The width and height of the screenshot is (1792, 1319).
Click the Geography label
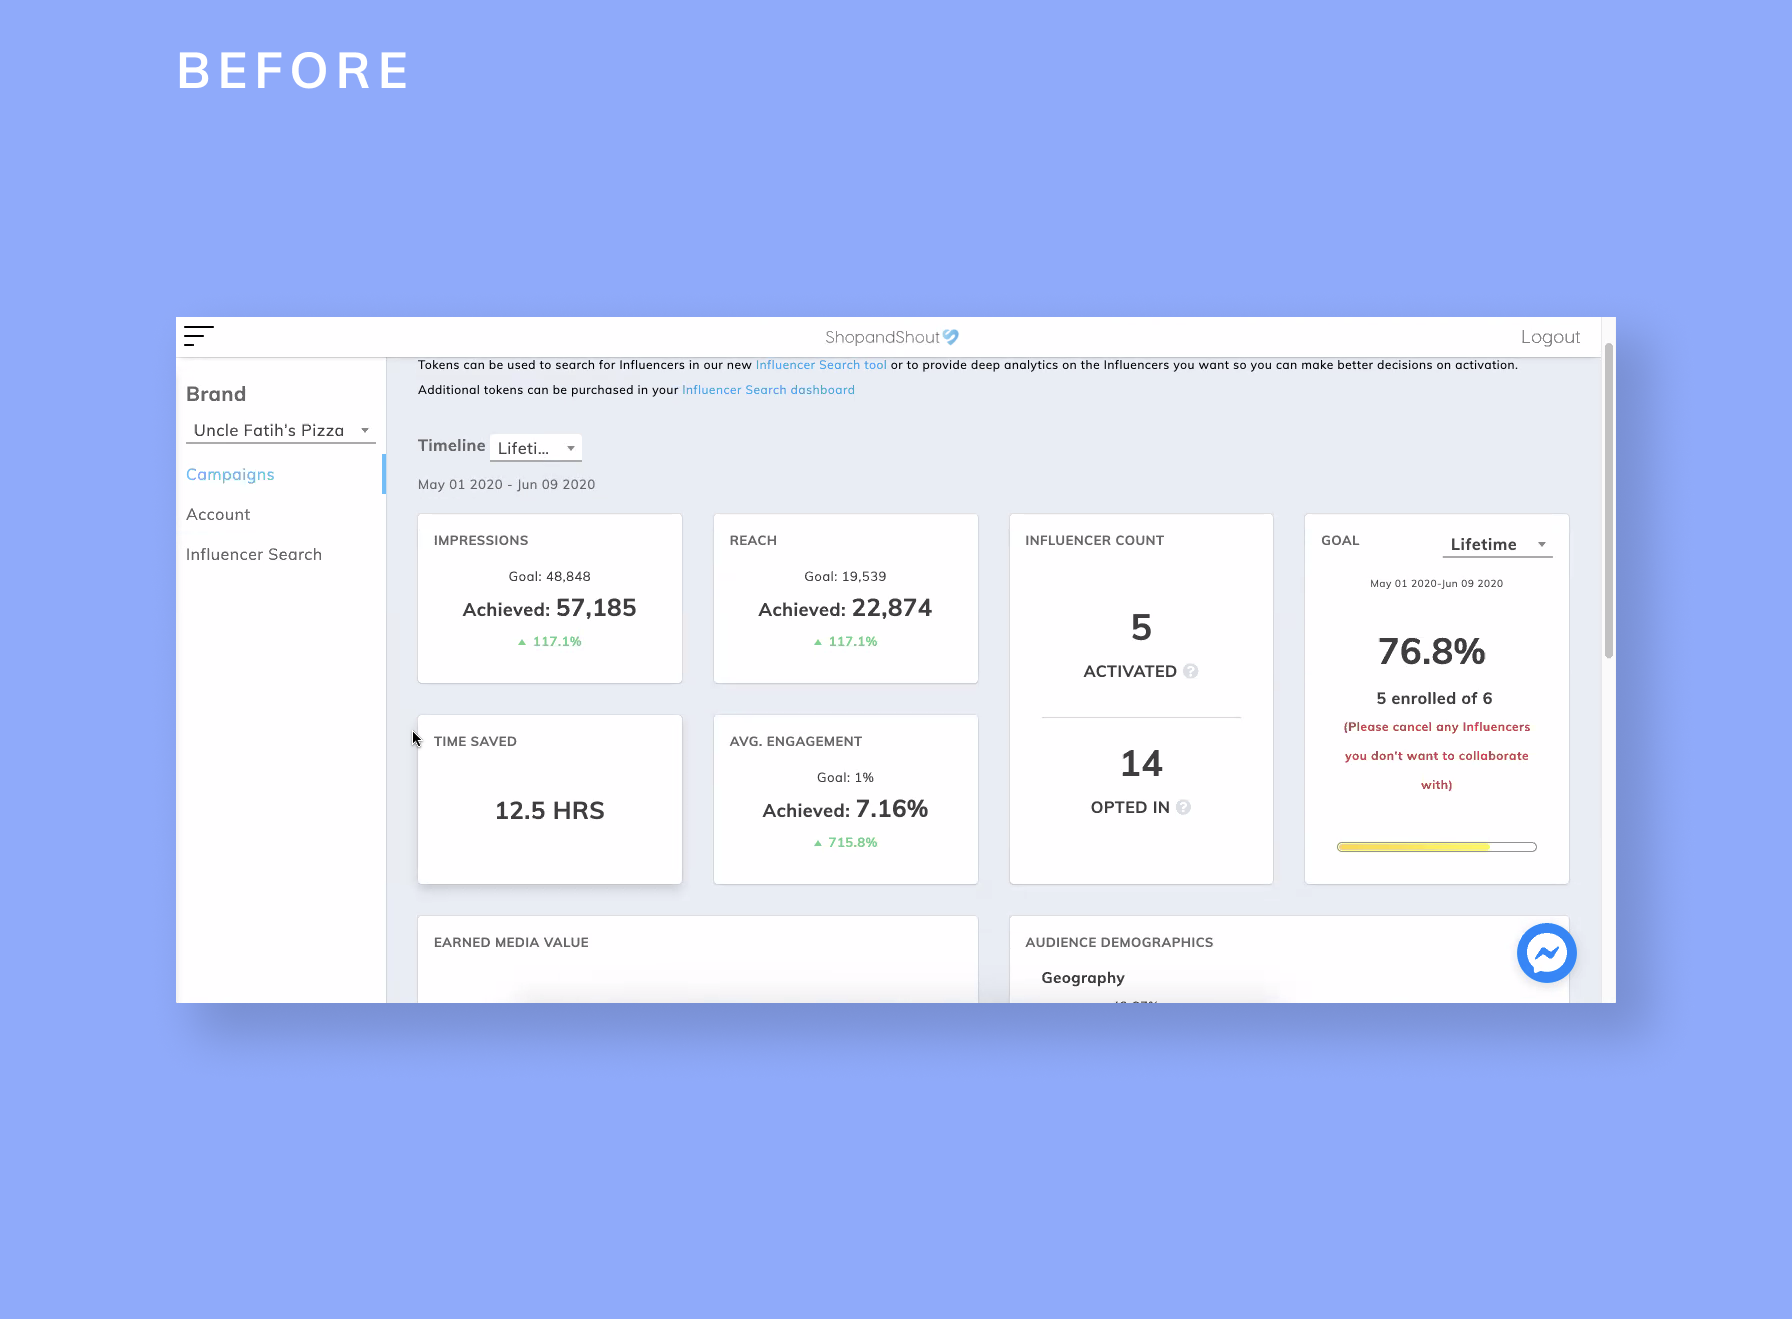[x=1083, y=977]
